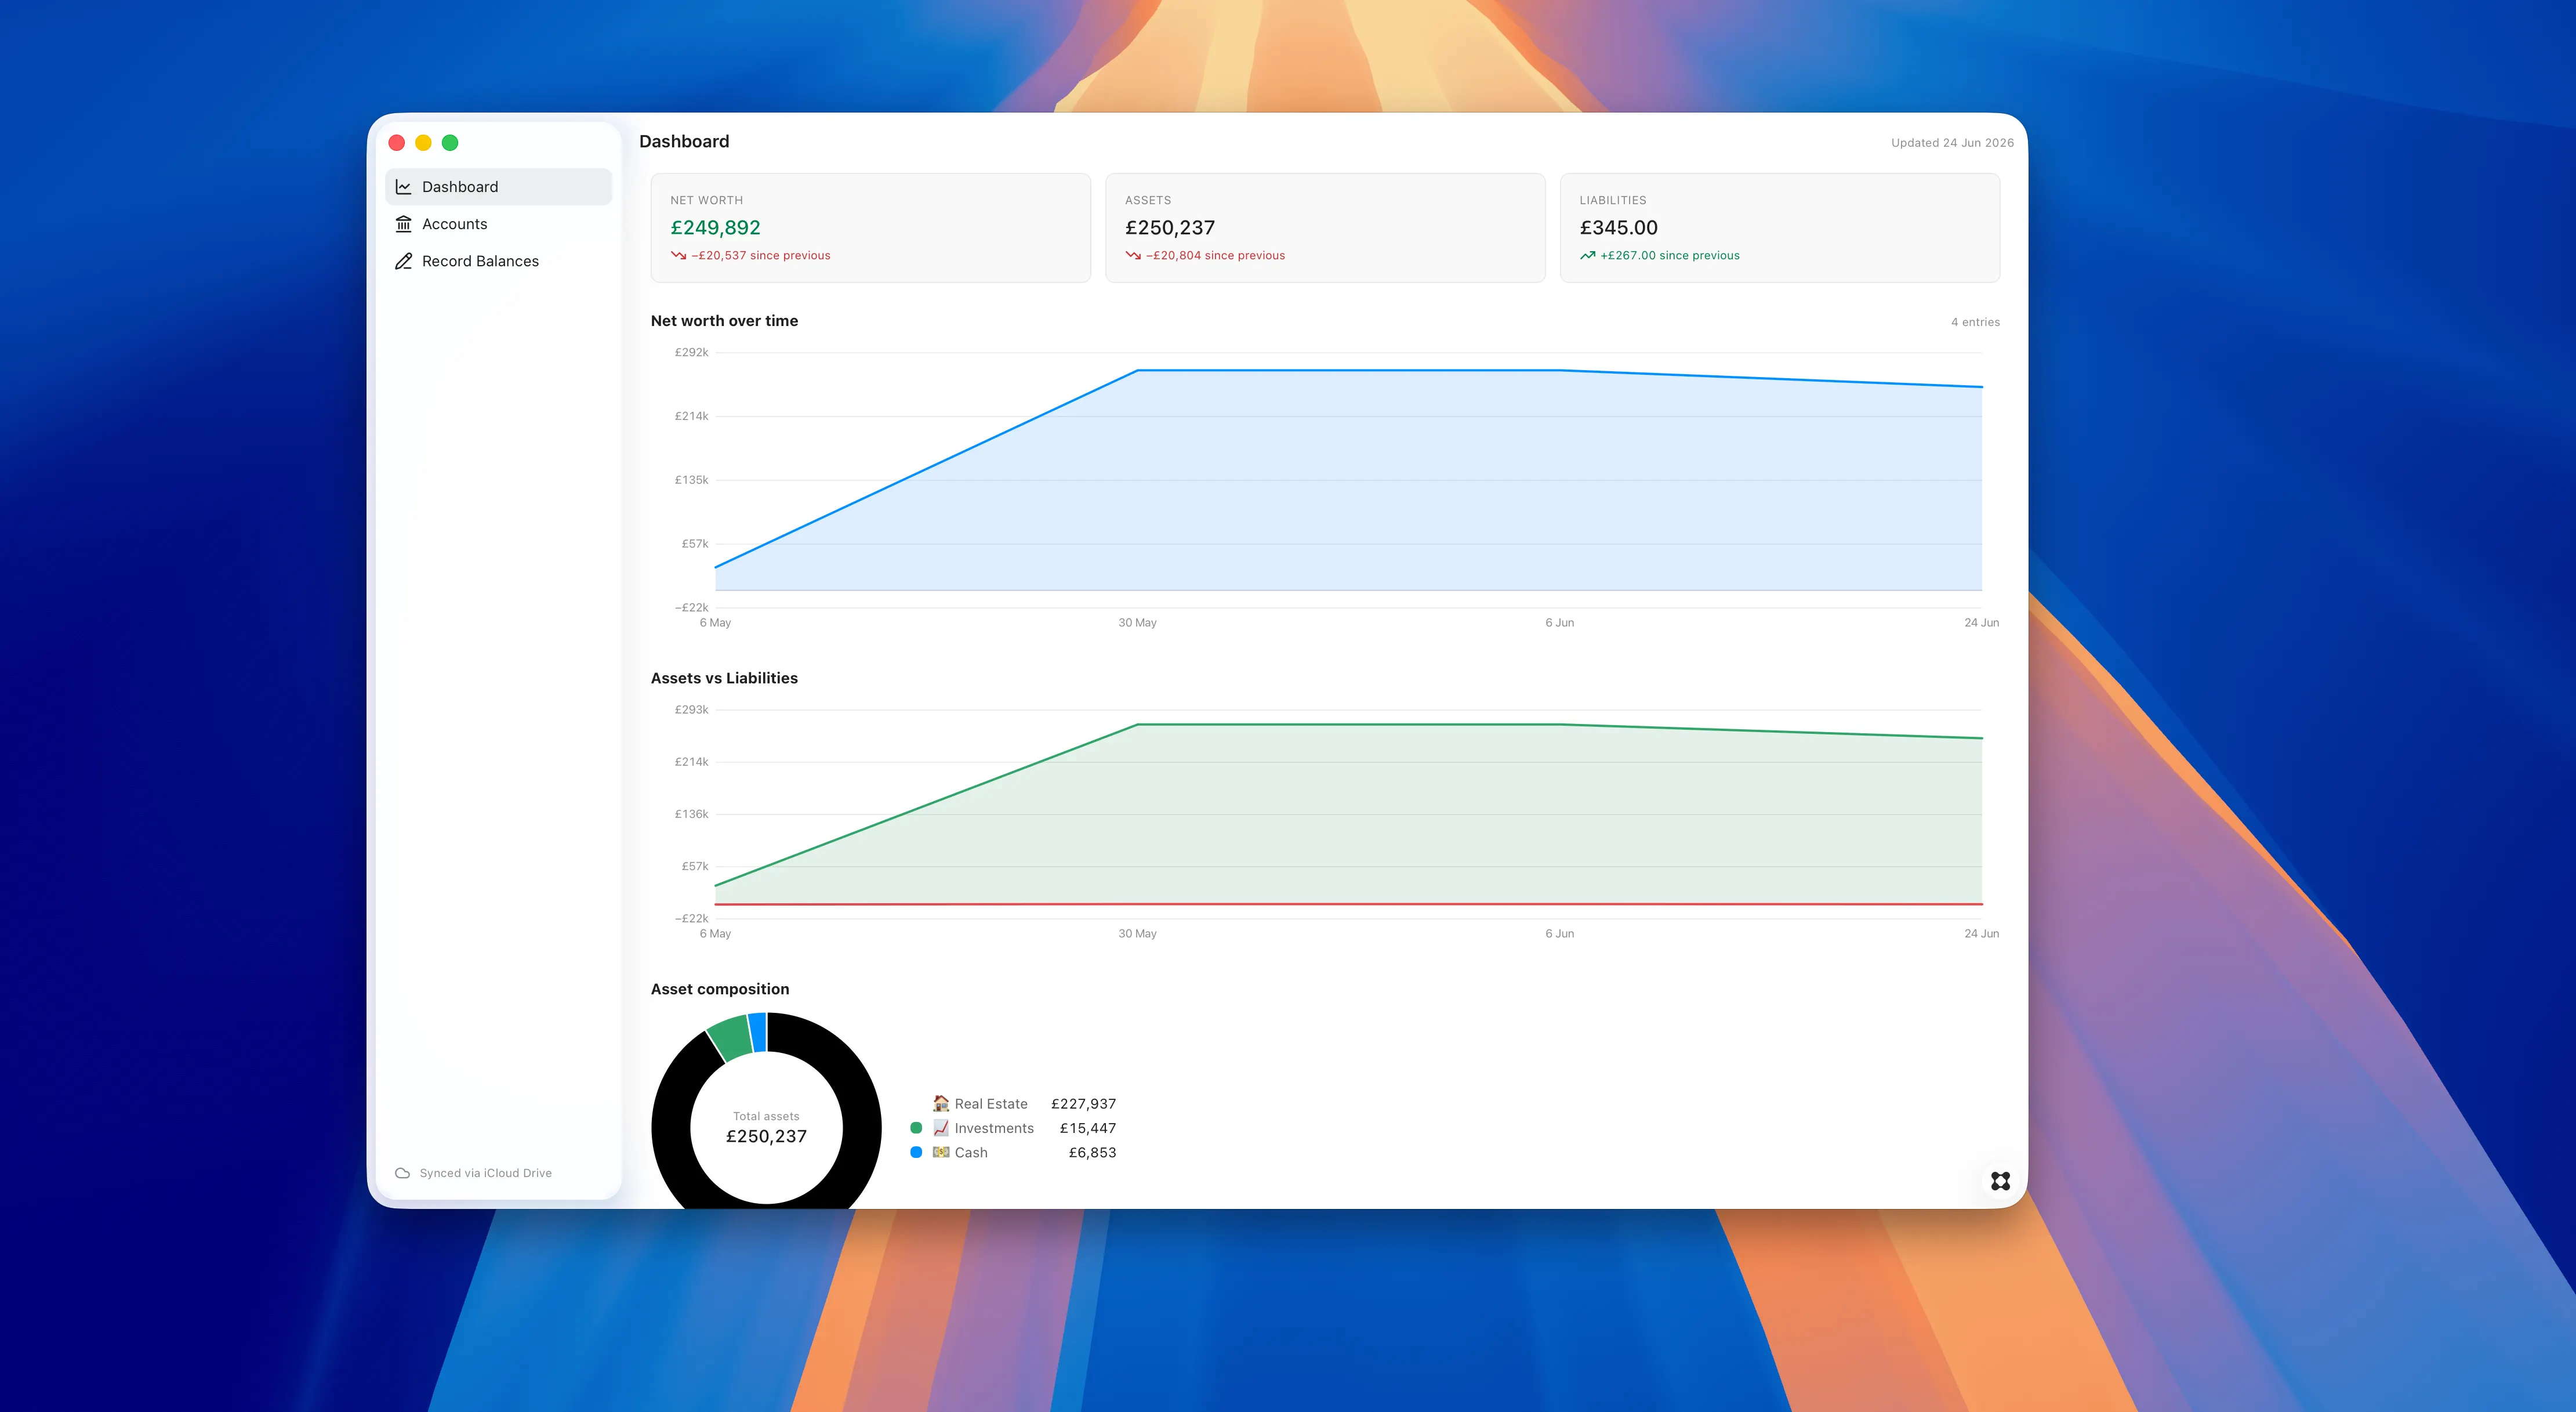The width and height of the screenshot is (2576, 1412).
Task: Click the assets value £250,237 in card
Action: pyautogui.click(x=1170, y=228)
